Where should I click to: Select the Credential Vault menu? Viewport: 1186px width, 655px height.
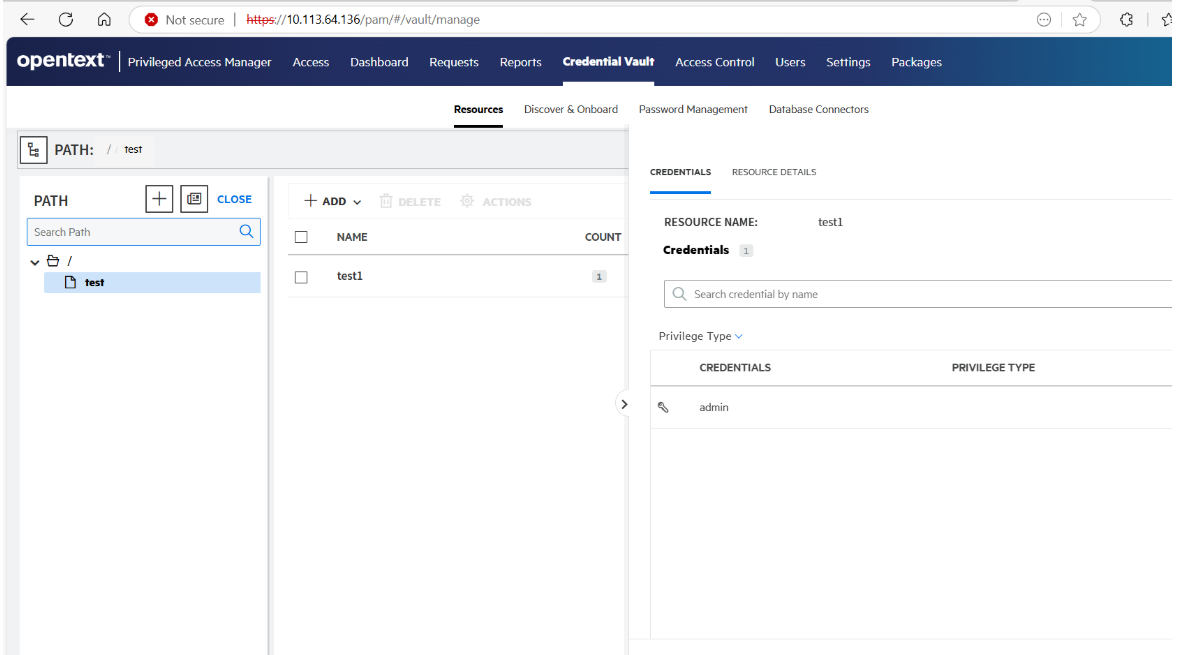[x=608, y=62]
